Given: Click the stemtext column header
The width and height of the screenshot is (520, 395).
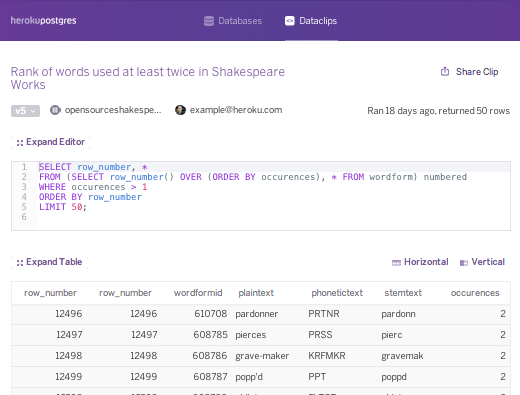Looking at the screenshot, I should (403, 293).
